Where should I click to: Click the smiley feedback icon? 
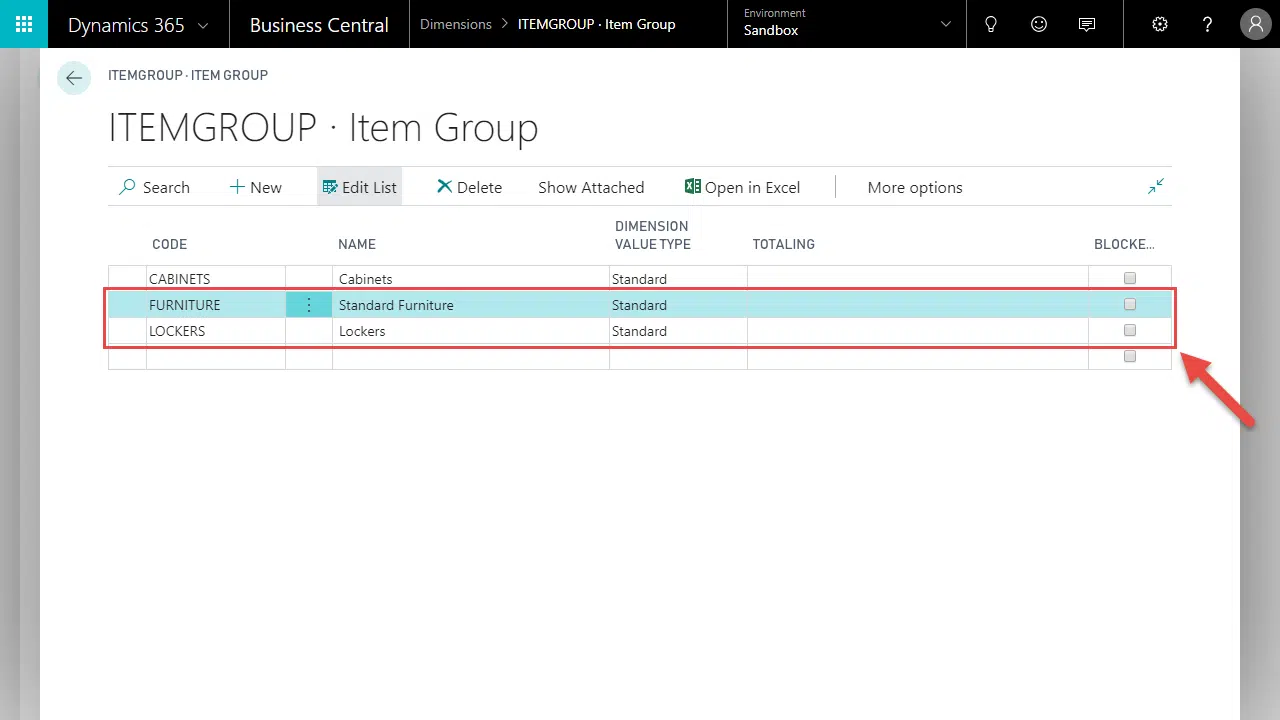coord(1039,24)
